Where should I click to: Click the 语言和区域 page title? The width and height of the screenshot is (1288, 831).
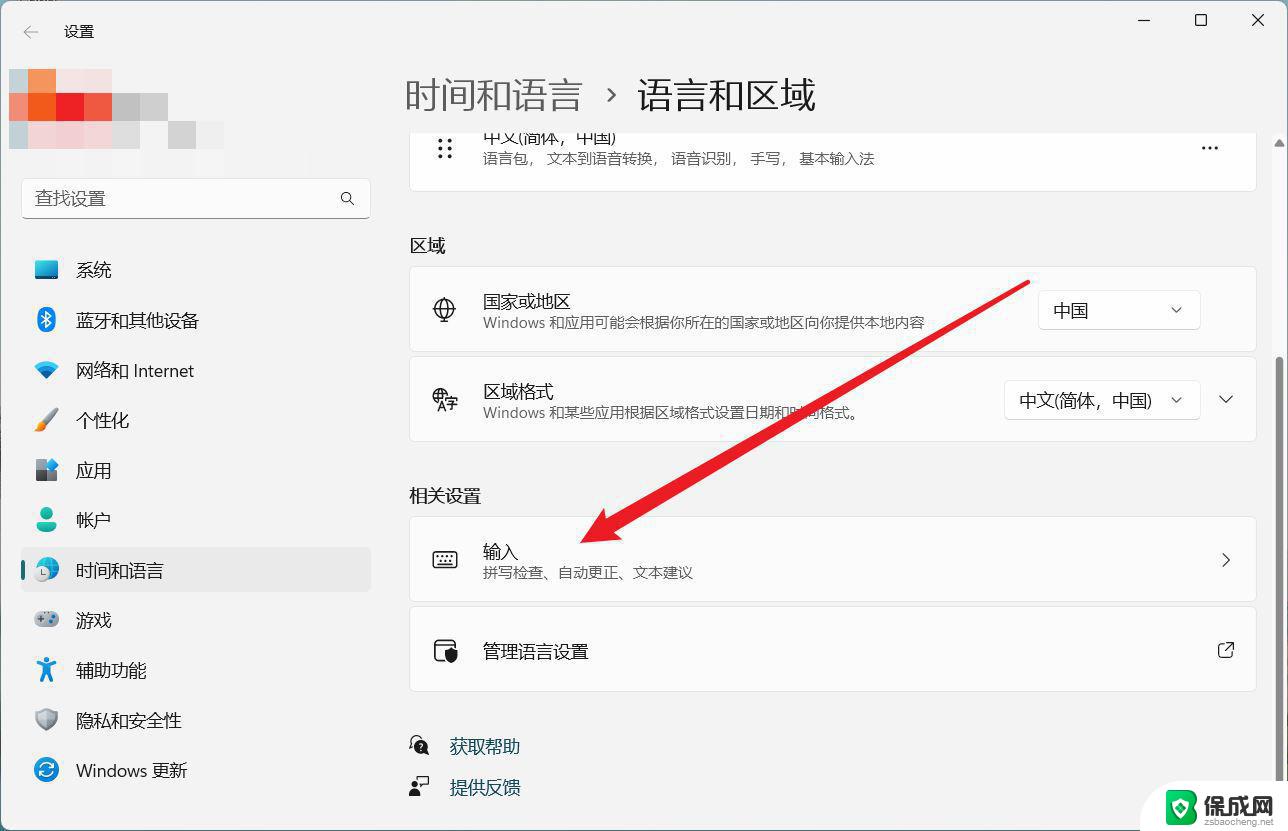point(726,95)
